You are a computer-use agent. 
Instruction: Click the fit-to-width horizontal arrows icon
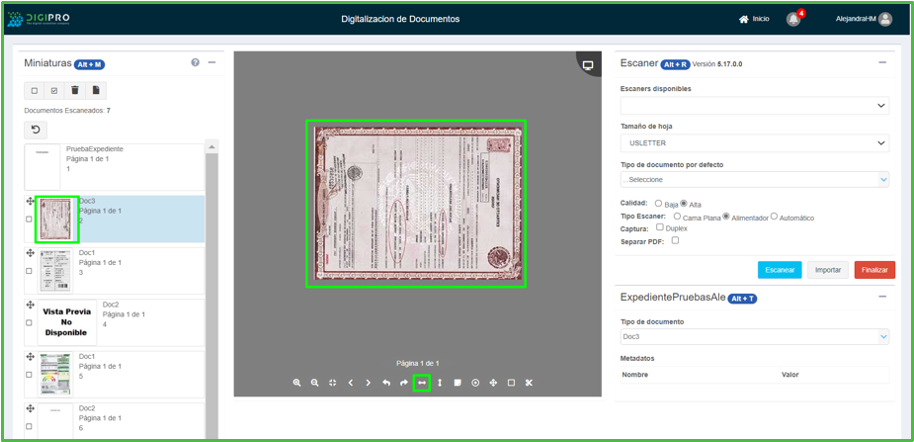pyautogui.click(x=422, y=383)
